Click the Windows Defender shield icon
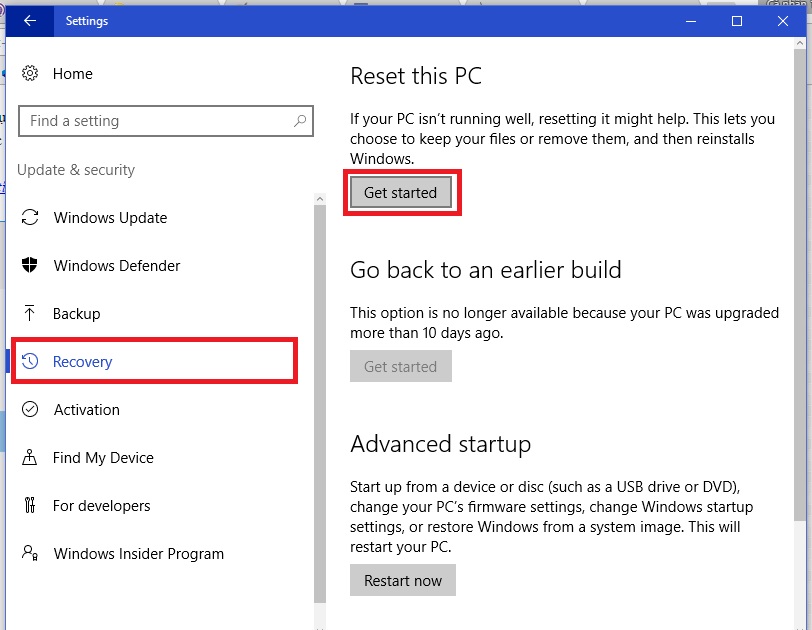This screenshot has height=630, width=812. 30,266
